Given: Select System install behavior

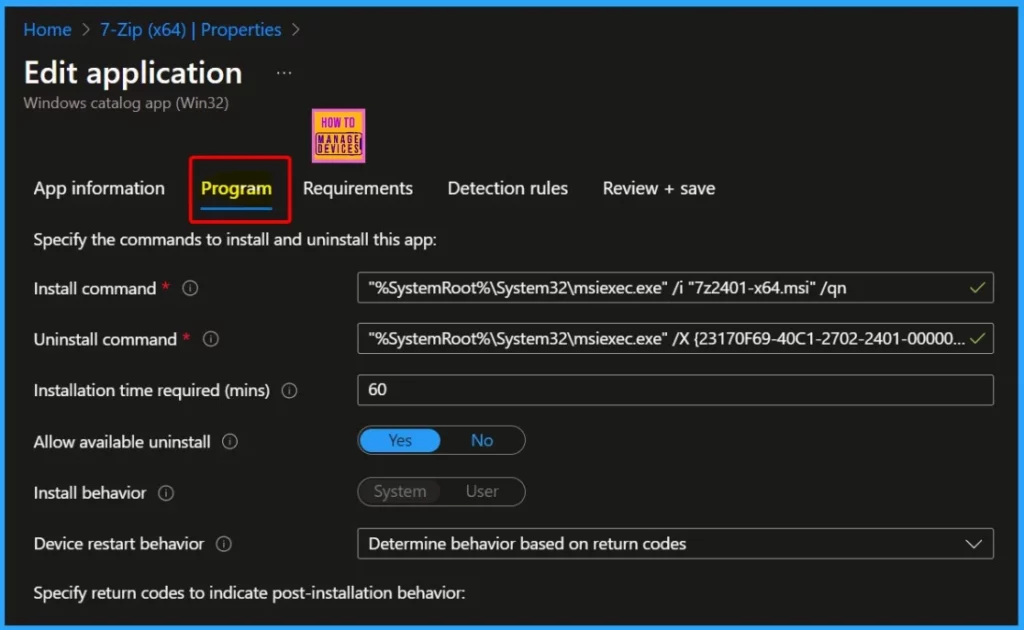Looking at the screenshot, I should (400, 492).
